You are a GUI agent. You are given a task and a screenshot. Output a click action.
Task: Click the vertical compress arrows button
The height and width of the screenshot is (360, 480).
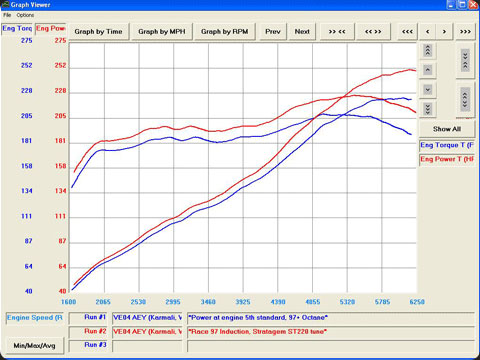click(465, 60)
